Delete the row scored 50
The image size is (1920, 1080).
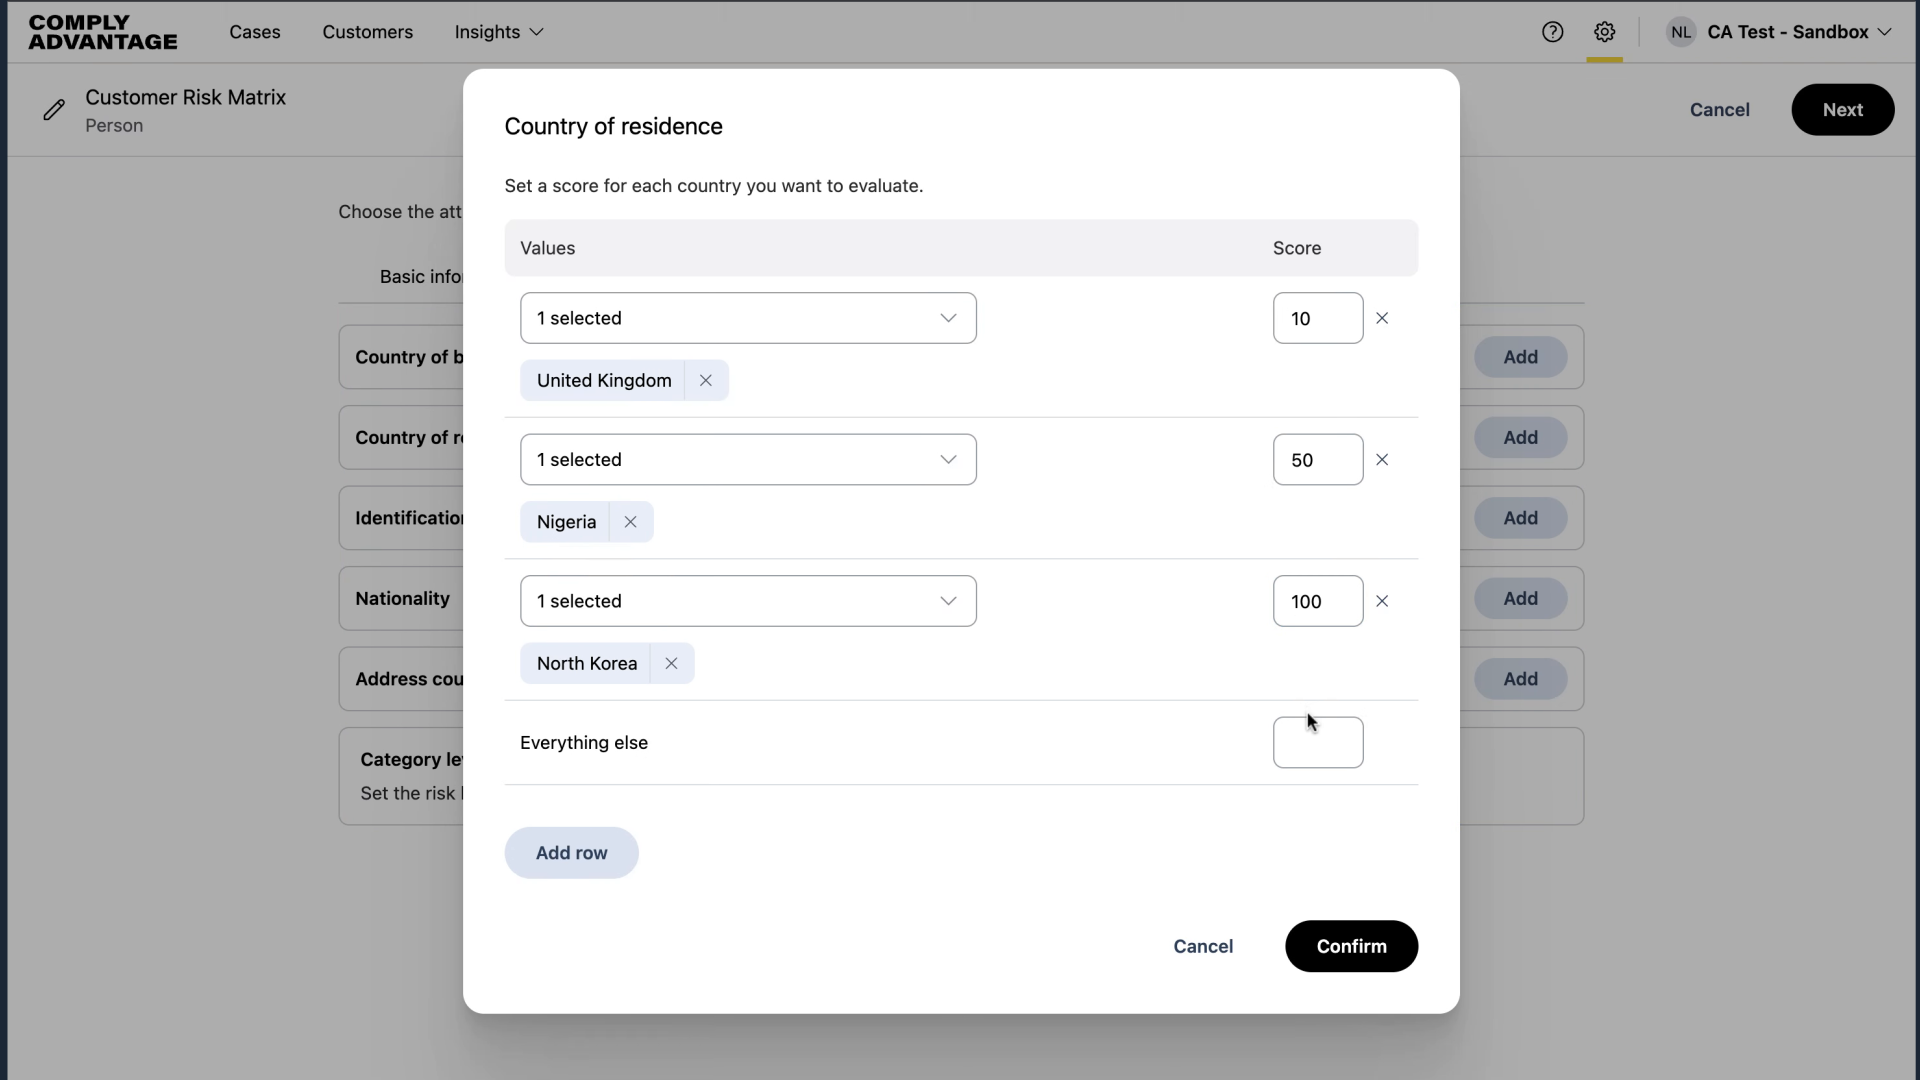tap(1382, 460)
